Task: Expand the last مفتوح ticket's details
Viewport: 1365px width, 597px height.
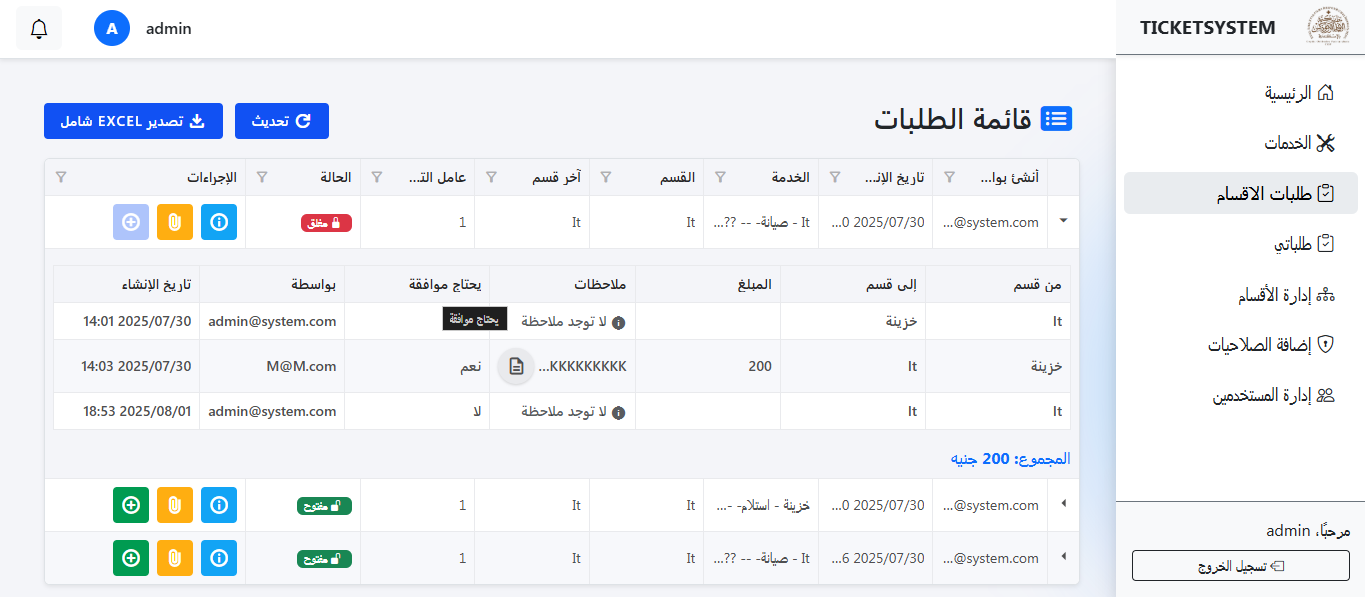Action: tap(1062, 558)
